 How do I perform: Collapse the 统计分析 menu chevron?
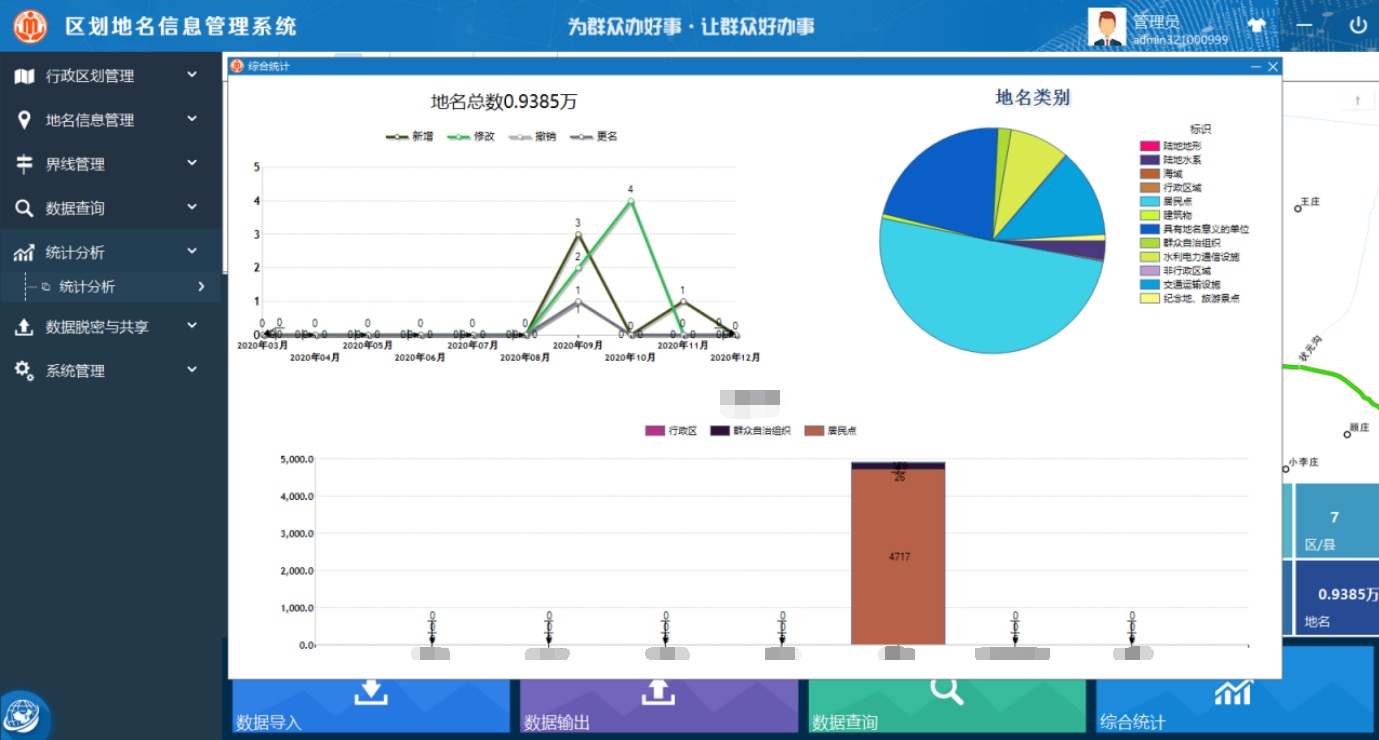coord(192,251)
